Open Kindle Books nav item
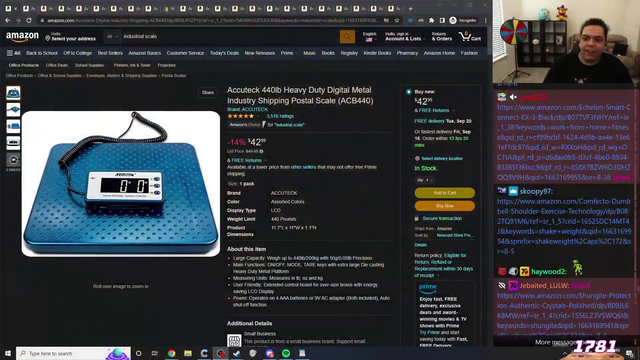The height and width of the screenshot is (360, 640). (x=377, y=53)
